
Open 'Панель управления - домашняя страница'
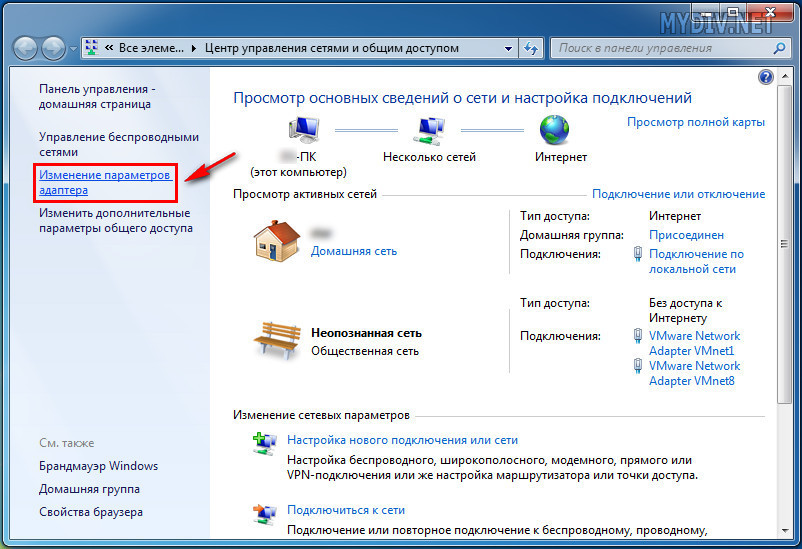click(97, 96)
